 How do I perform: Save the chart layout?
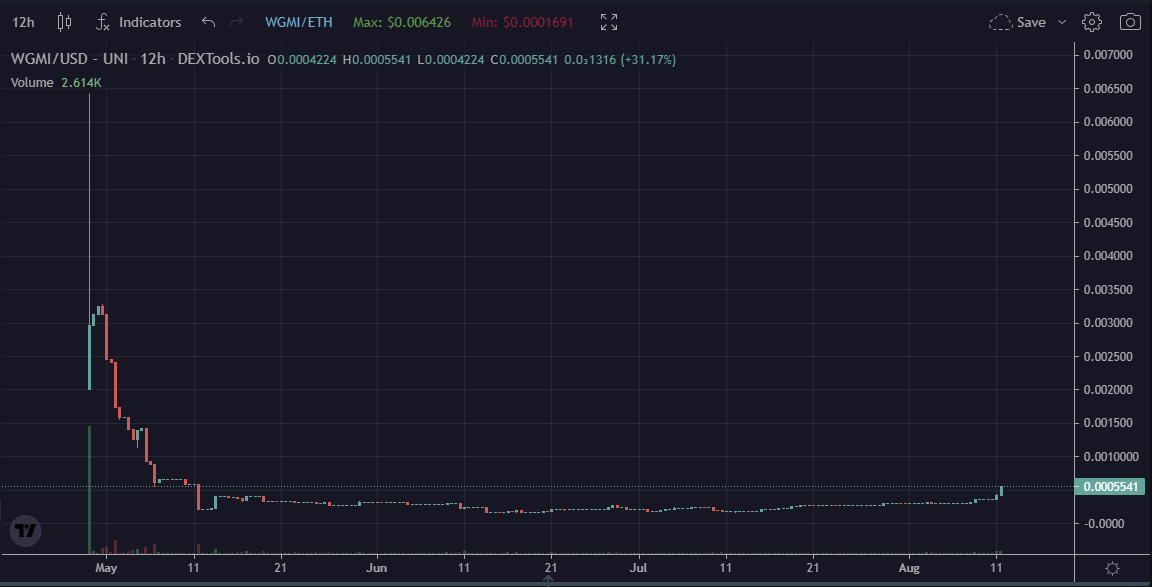point(1018,22)
